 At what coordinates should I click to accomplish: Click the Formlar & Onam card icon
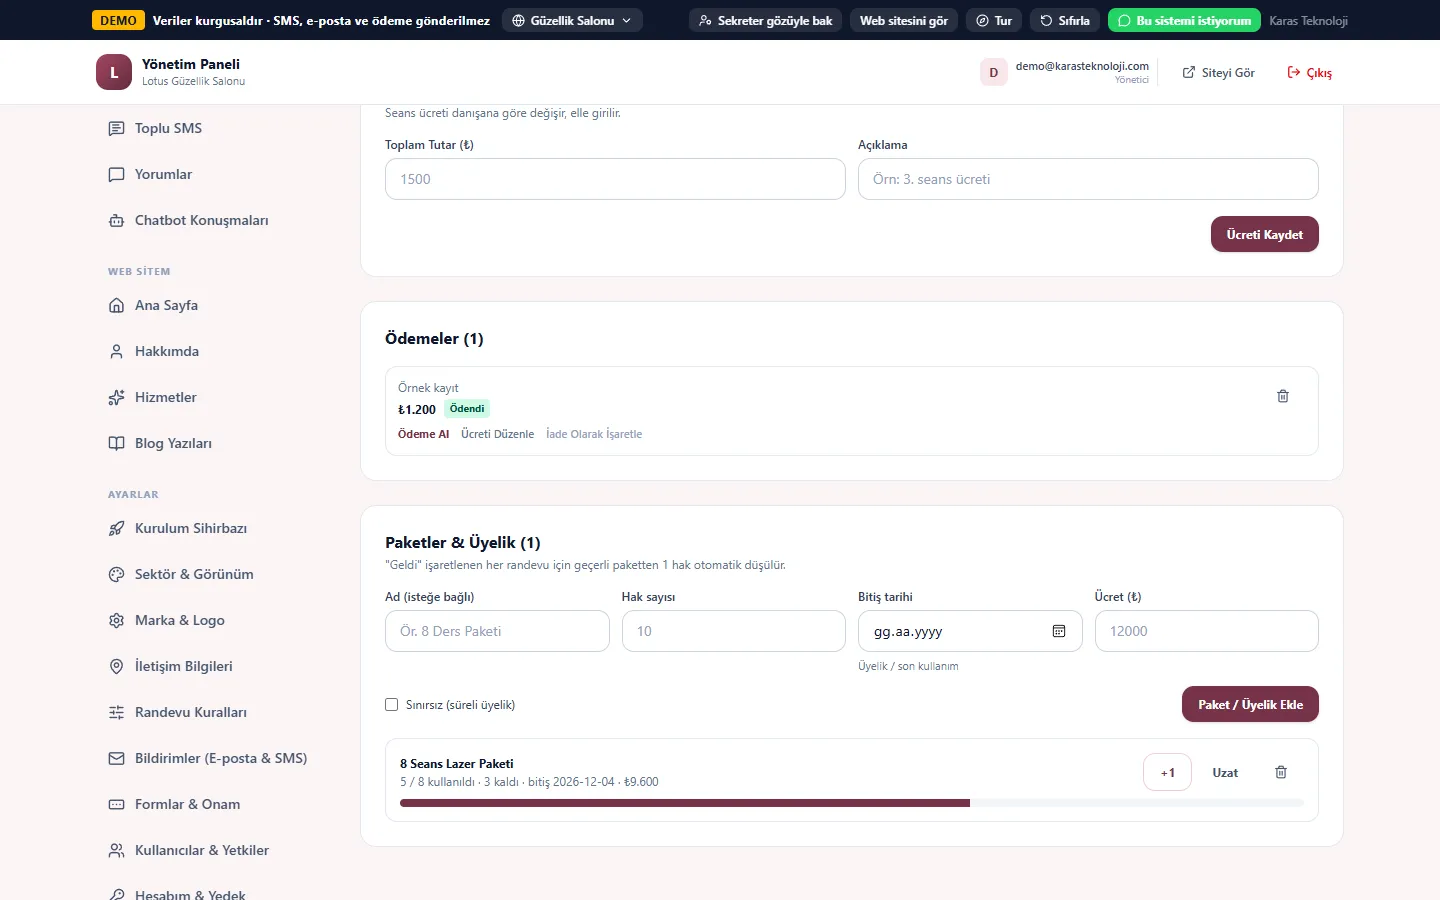pos(116,804)
